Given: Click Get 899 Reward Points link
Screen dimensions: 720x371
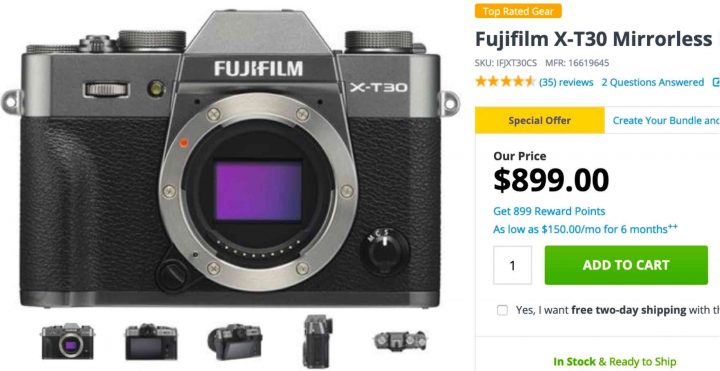Looking at the screenshot, I should coord(549,211).
